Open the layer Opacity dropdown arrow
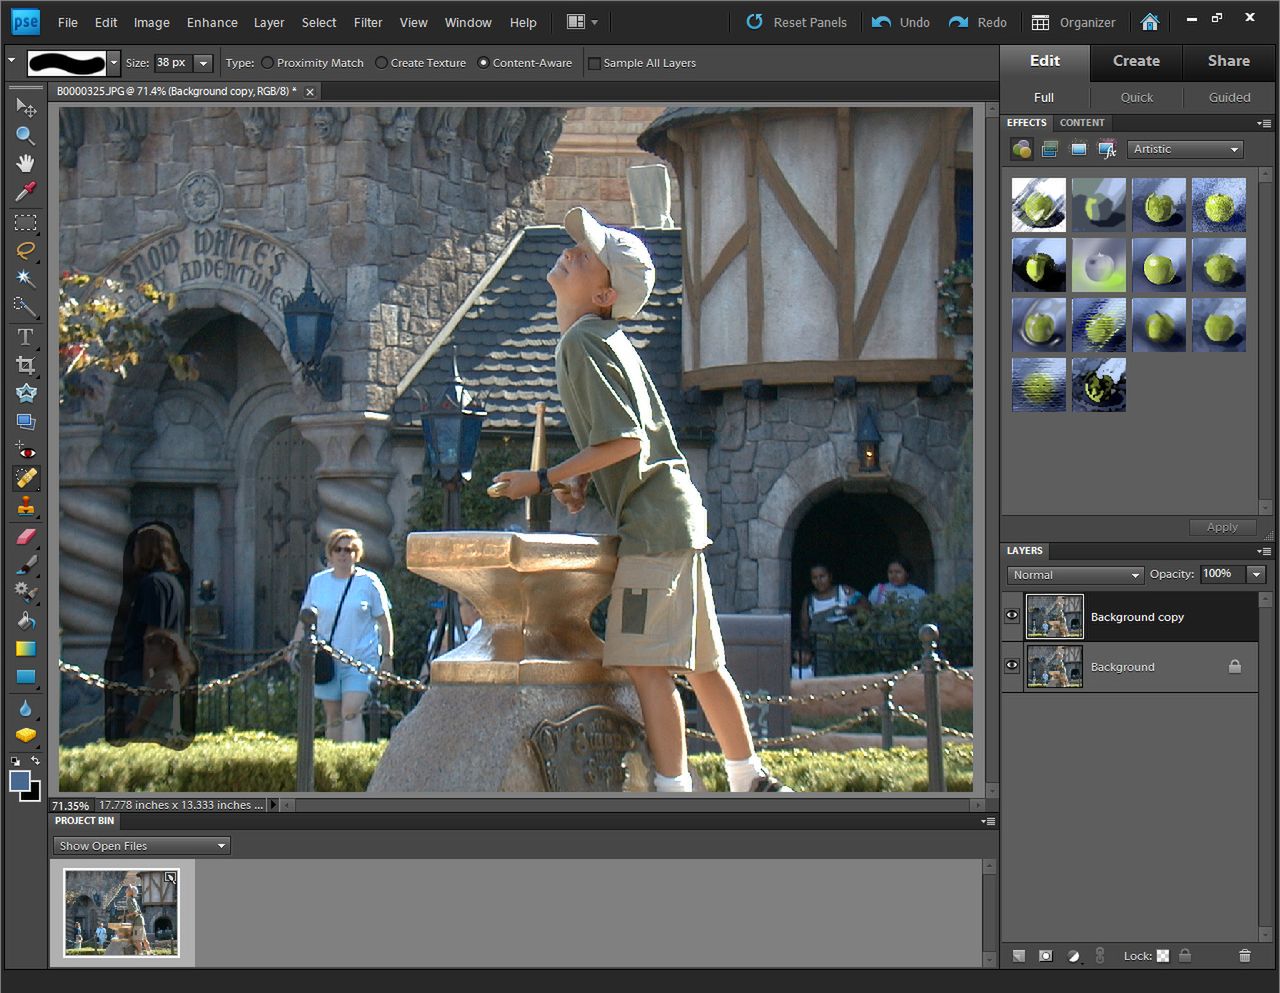This screenshot has width=1280, height=993. [1256, 574]
